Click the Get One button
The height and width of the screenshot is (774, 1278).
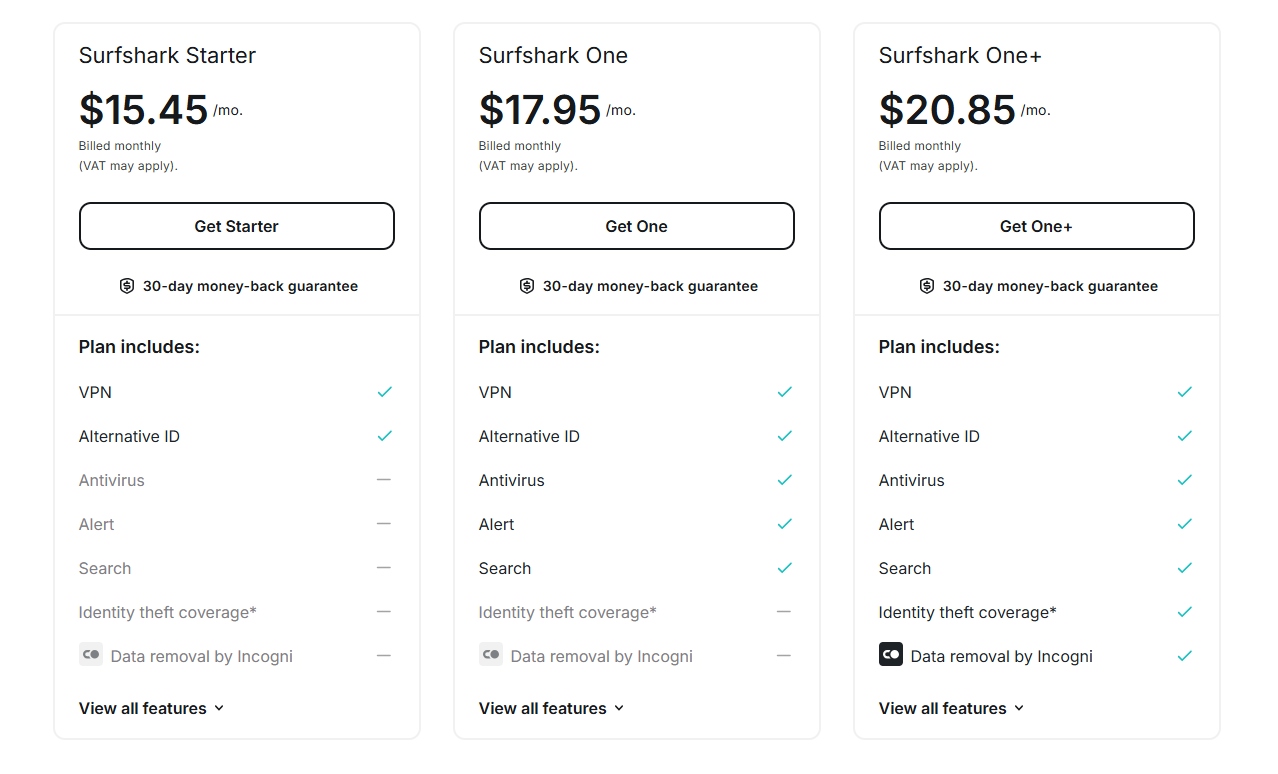[636, 226]
